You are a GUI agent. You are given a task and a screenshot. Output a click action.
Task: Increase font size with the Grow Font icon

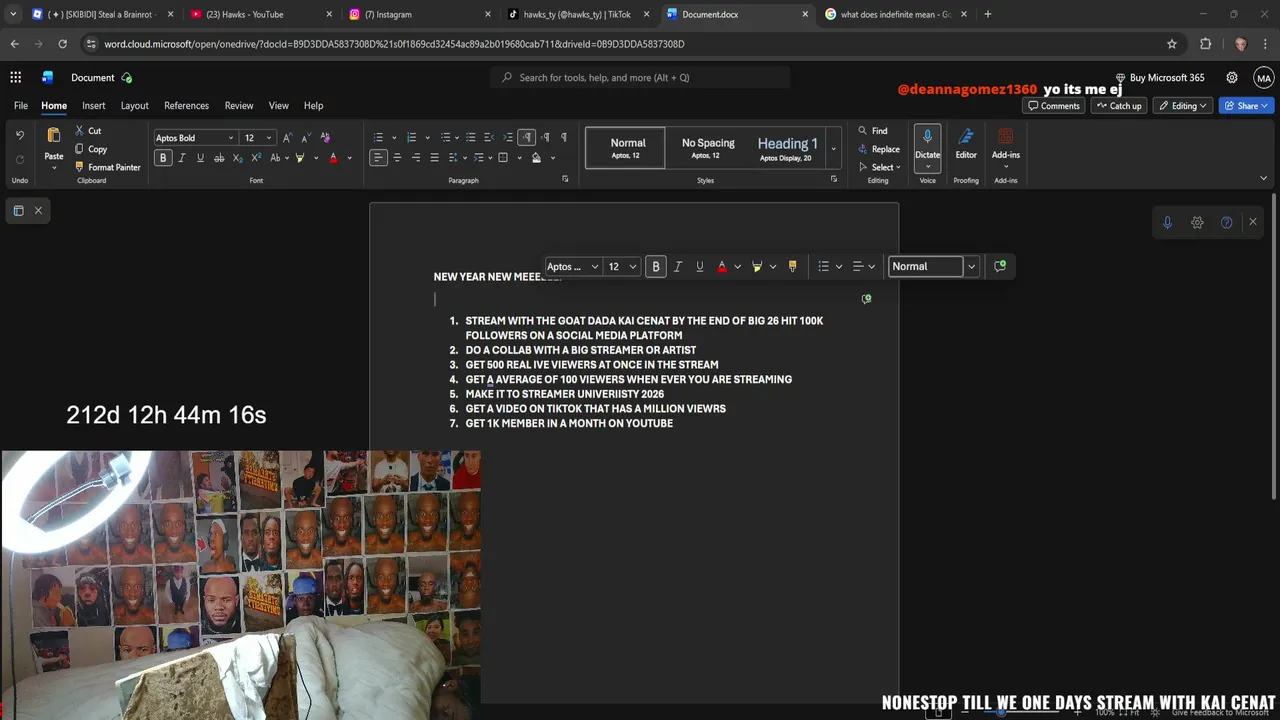click(287, 138)
